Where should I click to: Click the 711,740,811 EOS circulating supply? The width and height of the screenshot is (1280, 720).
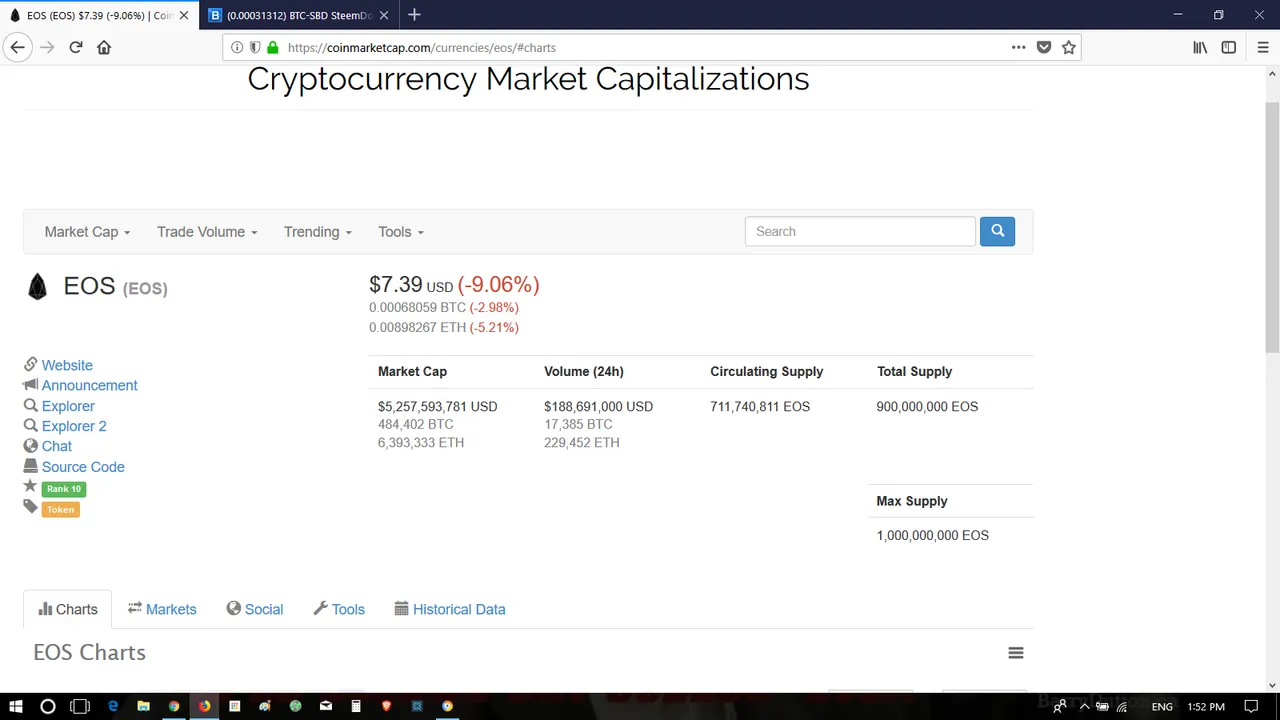pyautogui.click(x=760, y=406)
